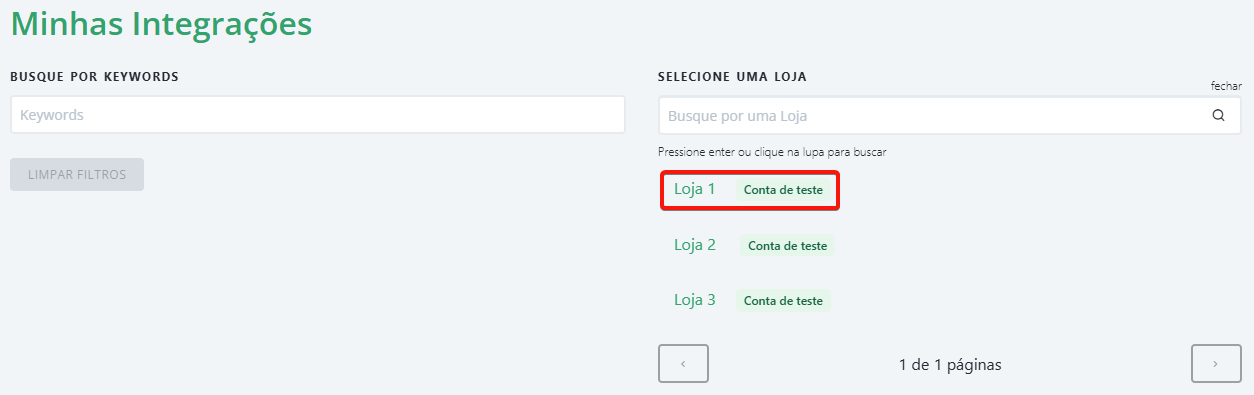Close the store selector via fechar
Viewport: 1254px width, 395px height.
click(1226, 86)
